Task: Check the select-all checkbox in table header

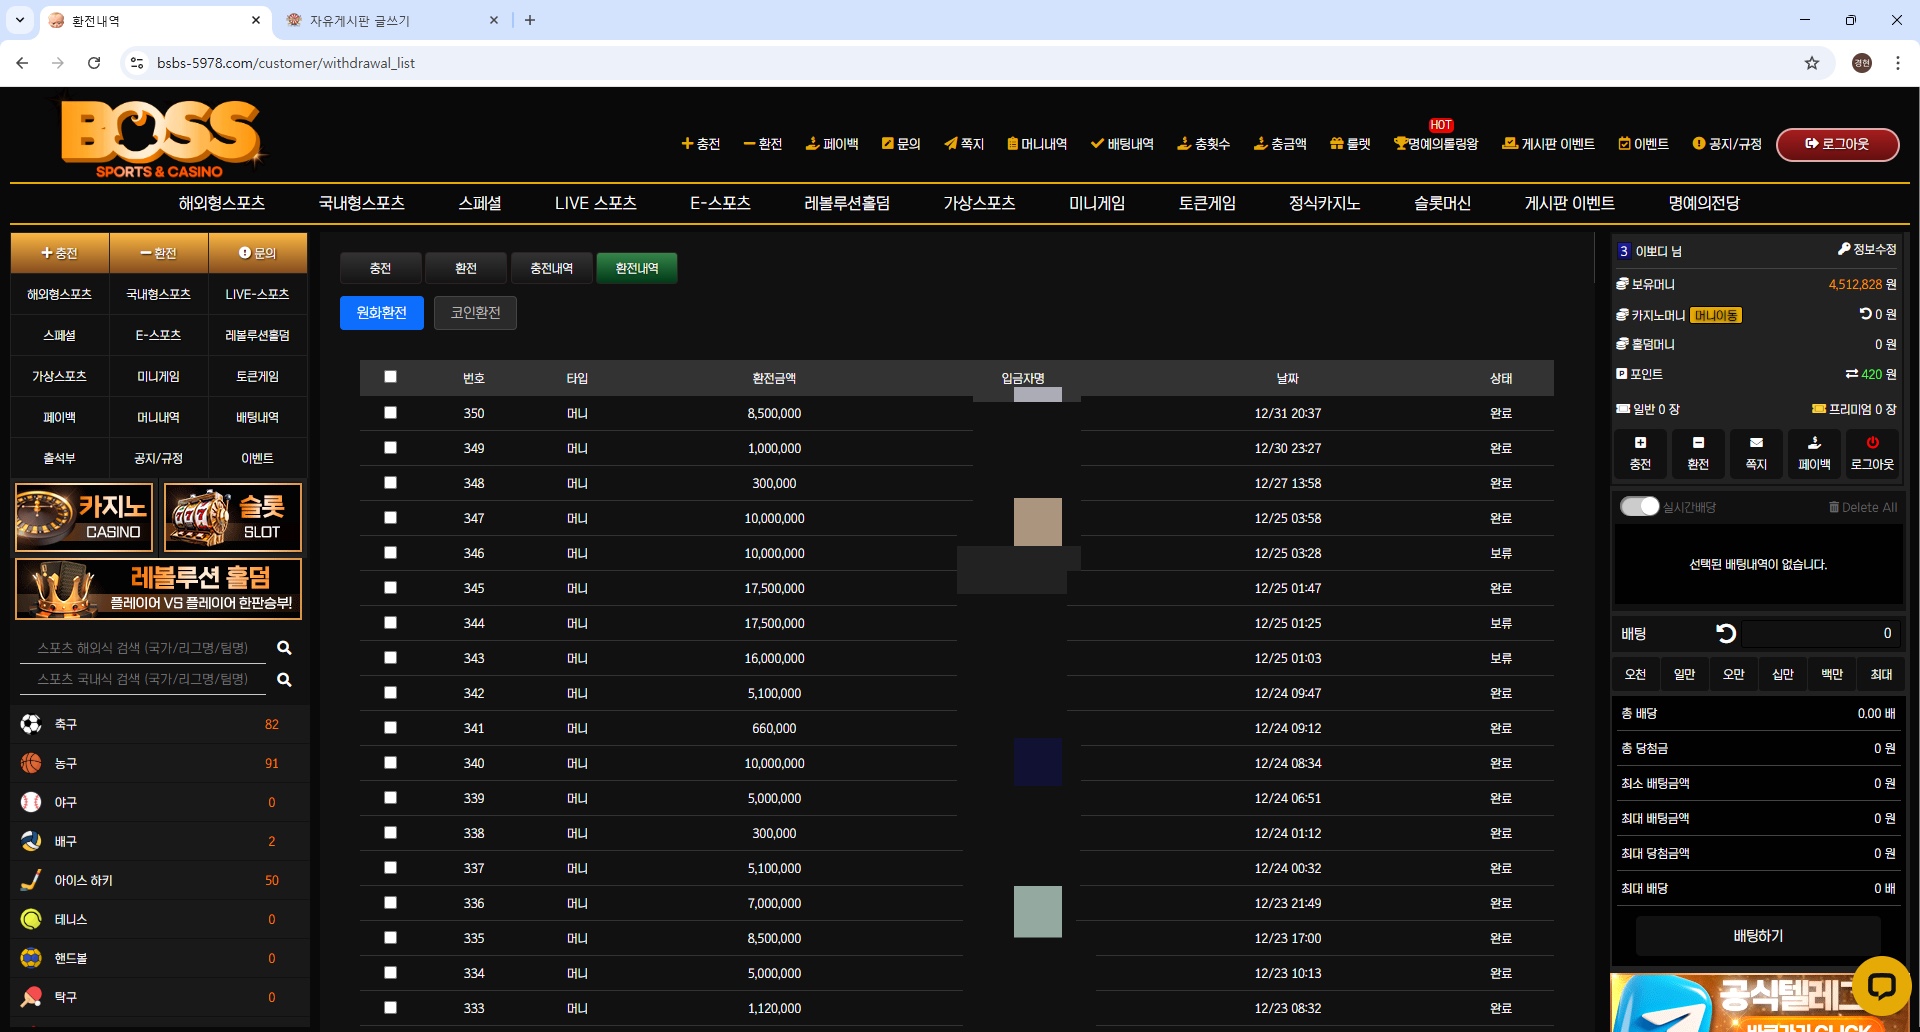Action: click(390, 377)
